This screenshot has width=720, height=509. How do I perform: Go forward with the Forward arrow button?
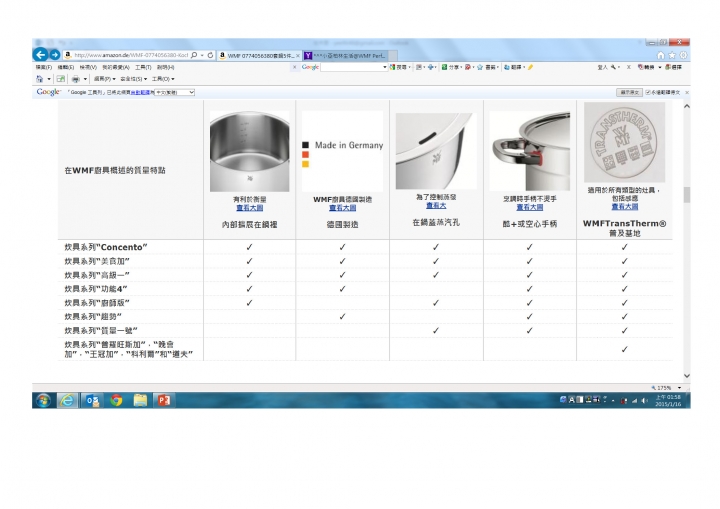(55, 55)
